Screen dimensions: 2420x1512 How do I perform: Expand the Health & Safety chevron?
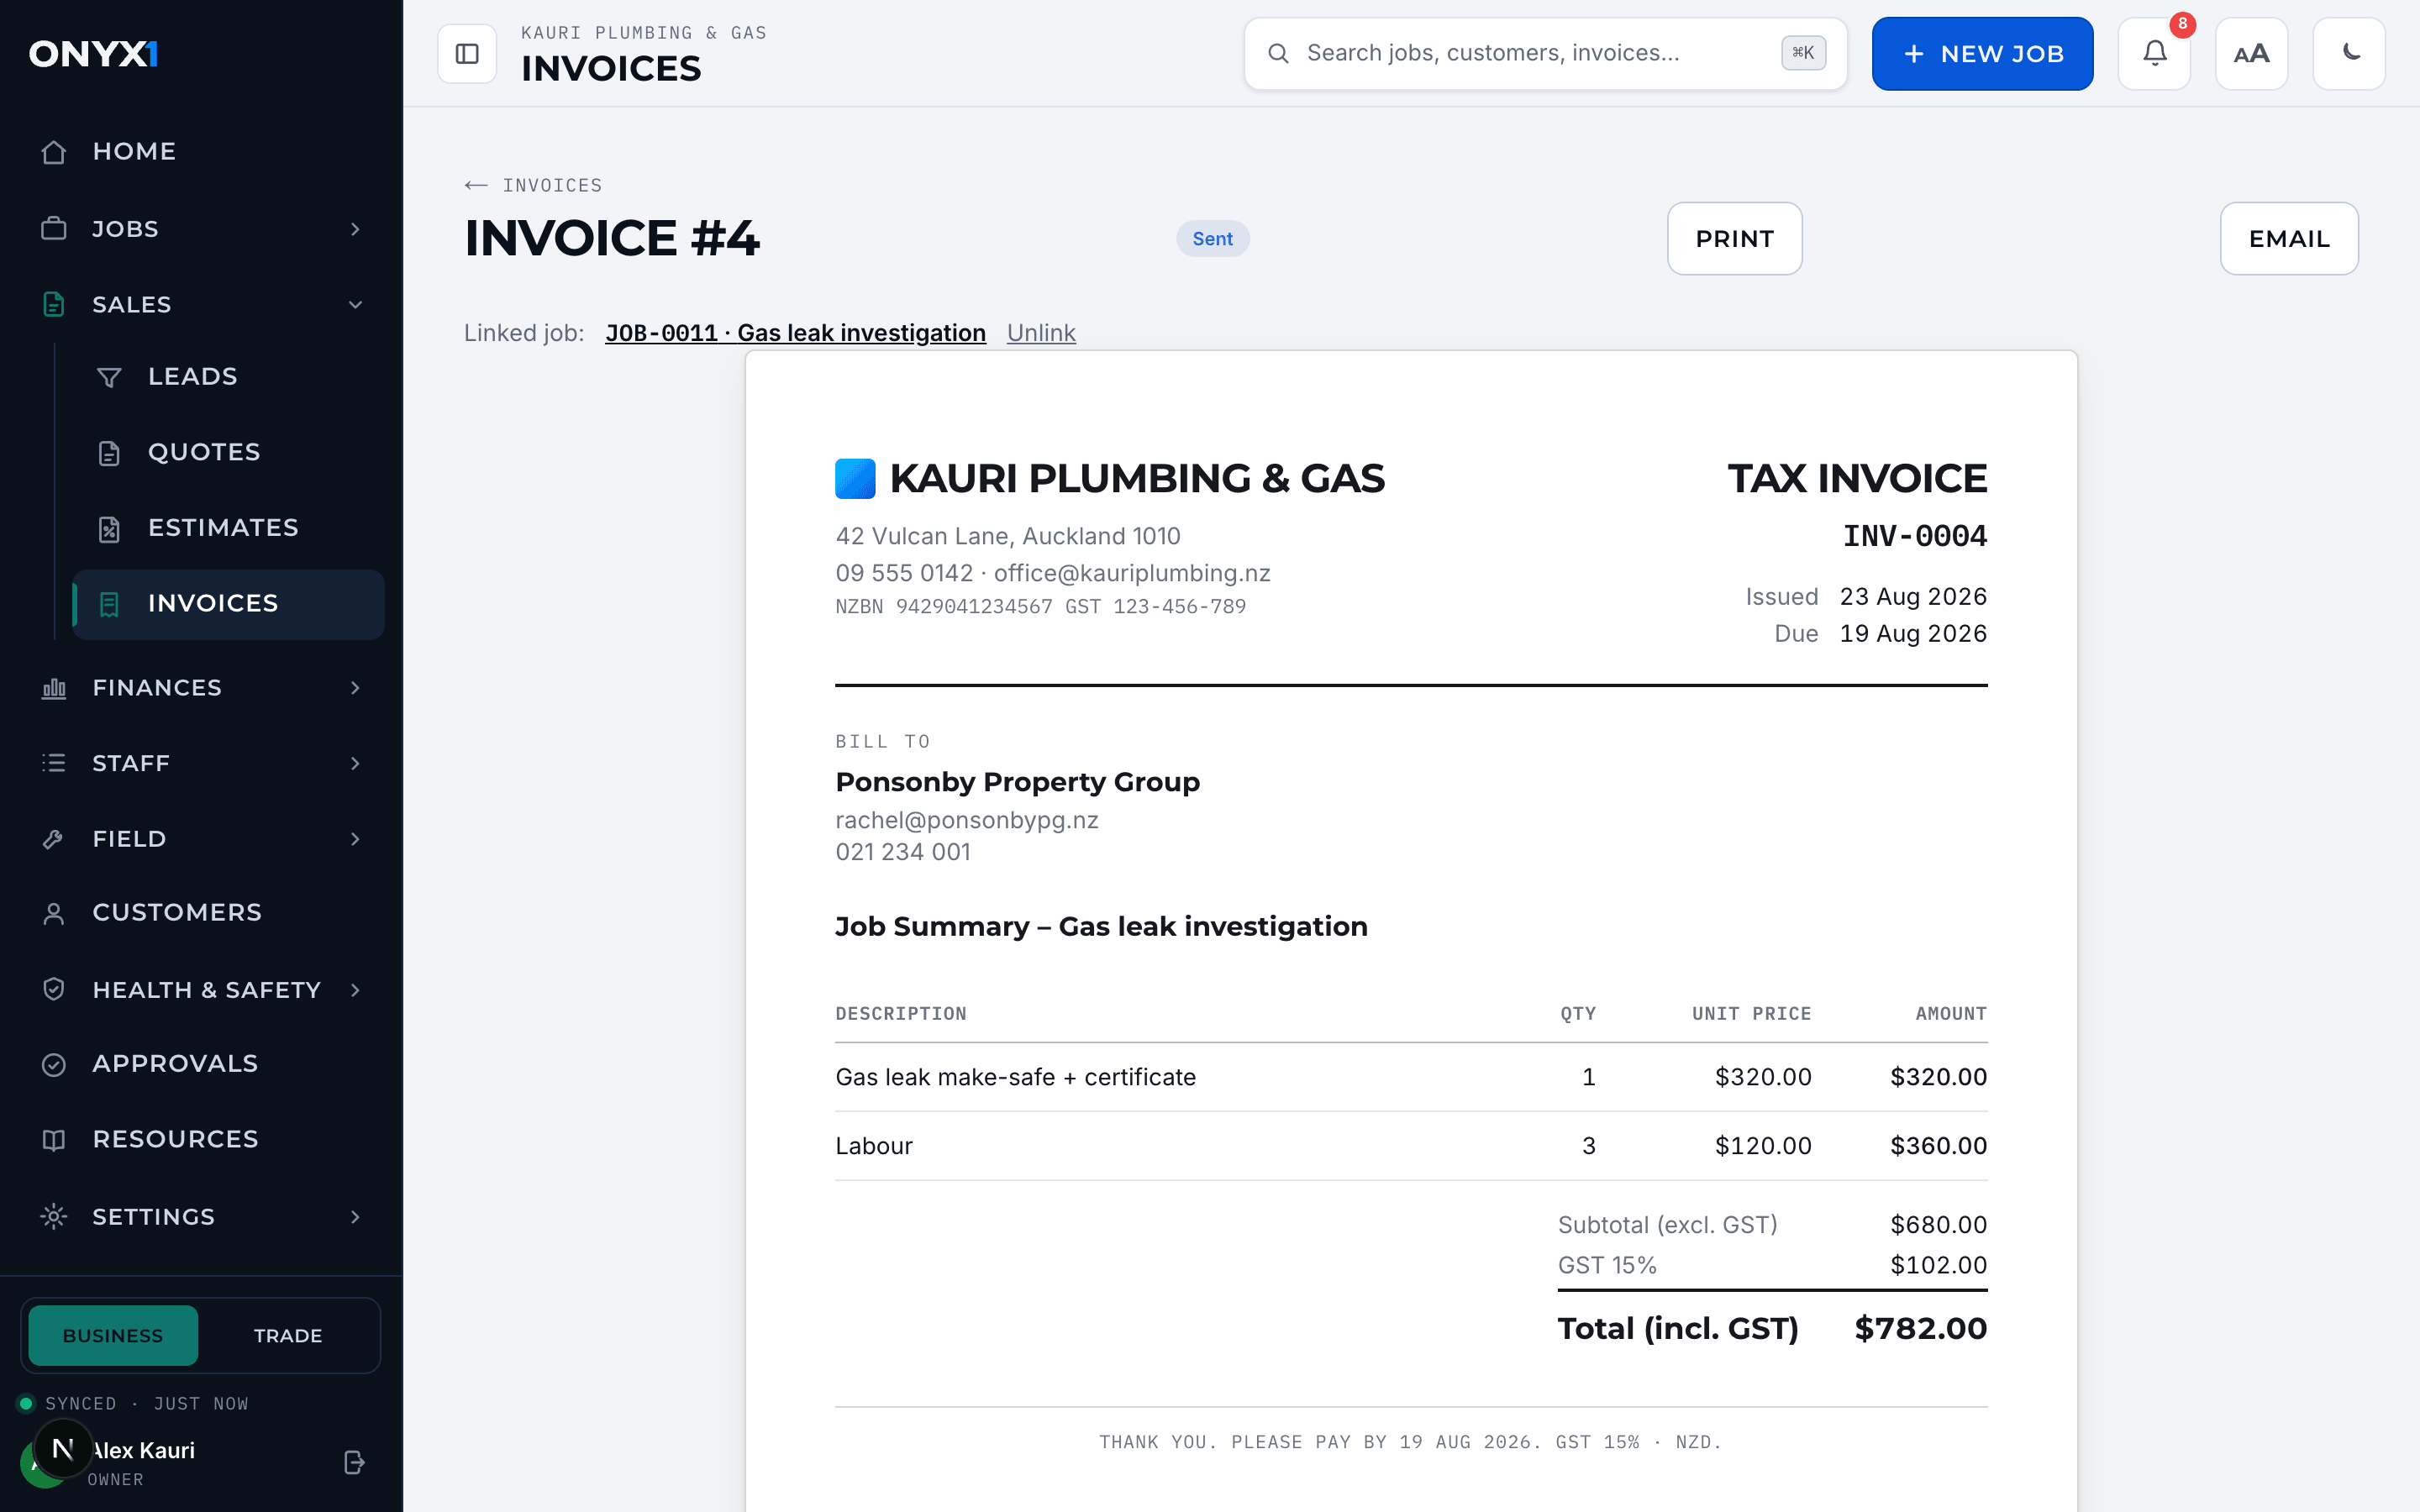point(355,990)
